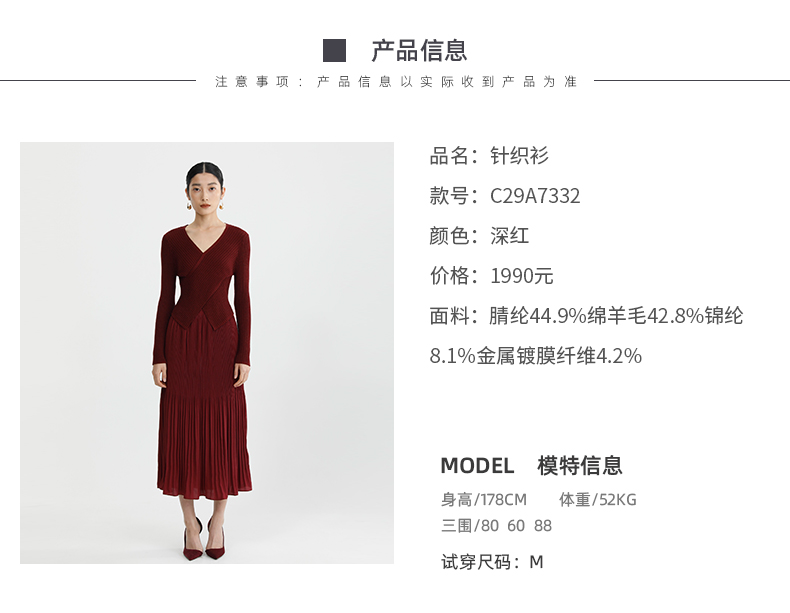Select the color value 深红
790x613 pixels.
coord(509,236)
